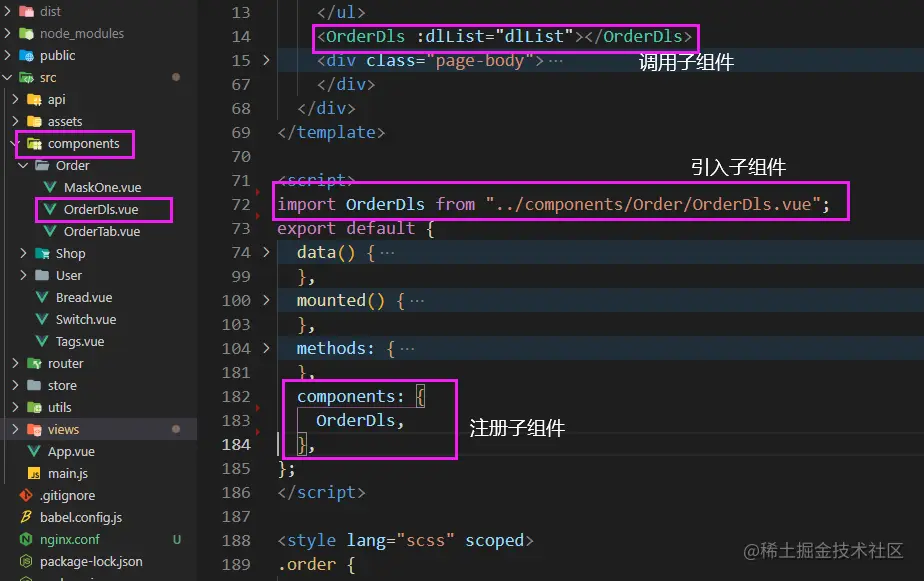Expand the Shop folder chevron
The height and width of the screenshot is (581, 924).
24,253
